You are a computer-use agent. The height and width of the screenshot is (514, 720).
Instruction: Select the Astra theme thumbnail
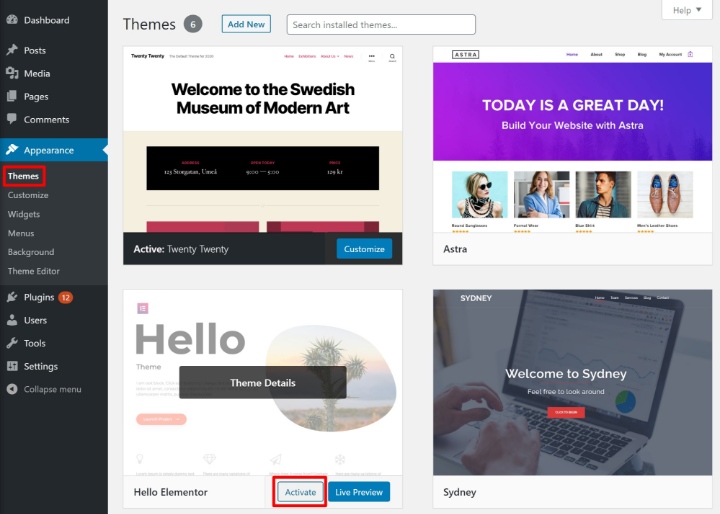pos(573,139)
